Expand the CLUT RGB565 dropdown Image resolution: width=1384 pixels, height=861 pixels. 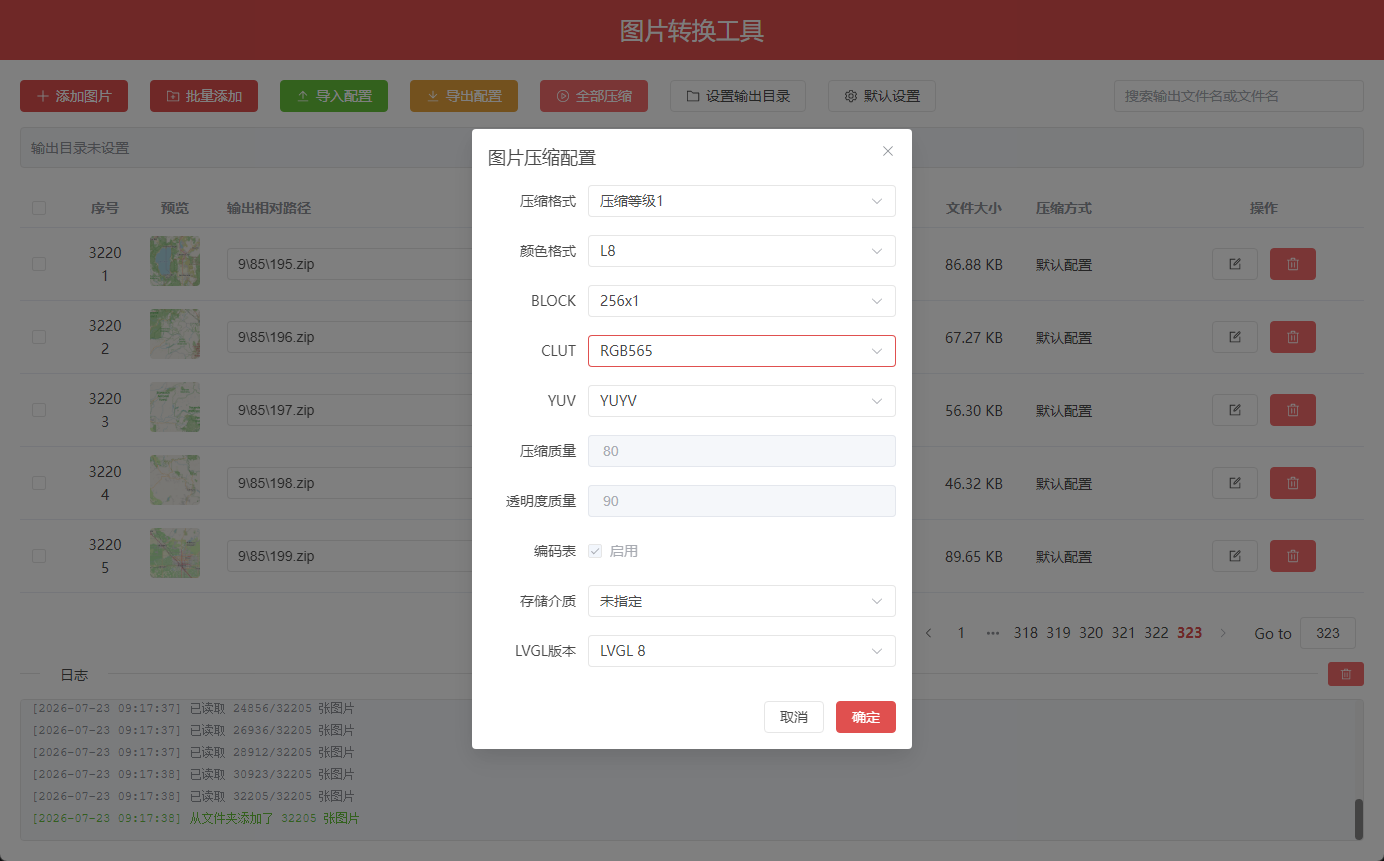pos(742,351)
